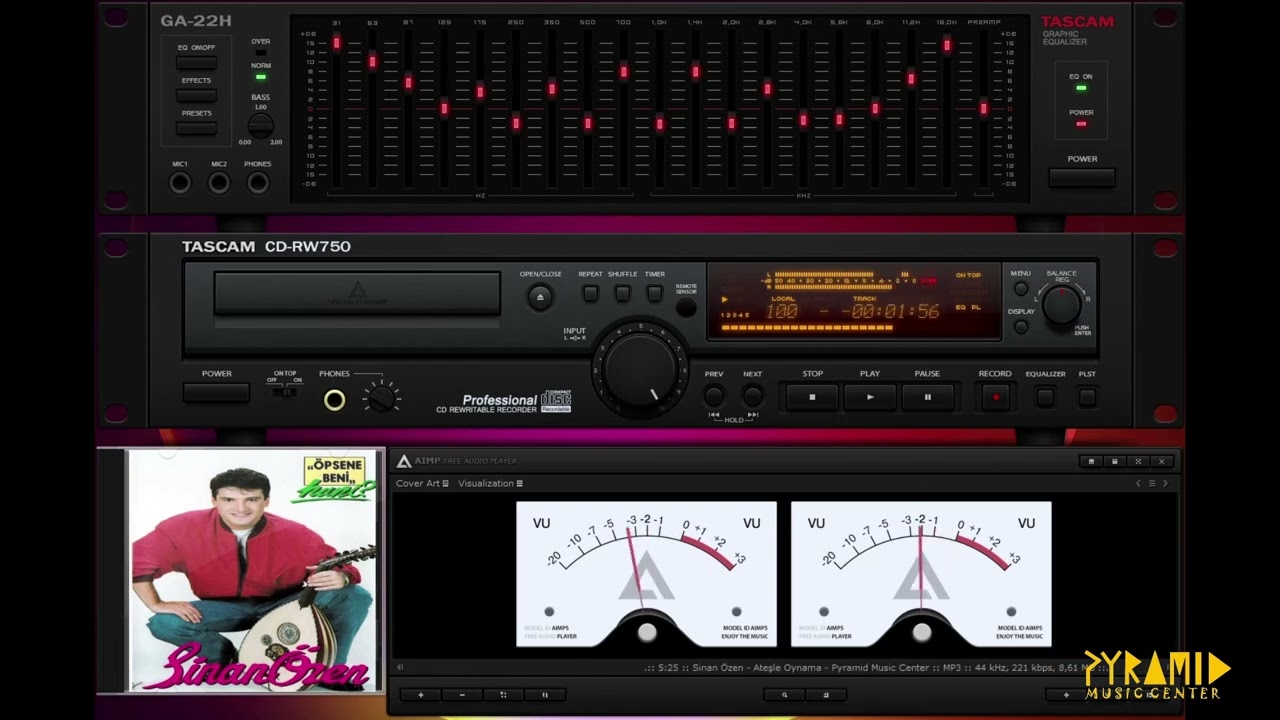
Task: Toggle the equalizer Power button
Action: click(1082, 177)
